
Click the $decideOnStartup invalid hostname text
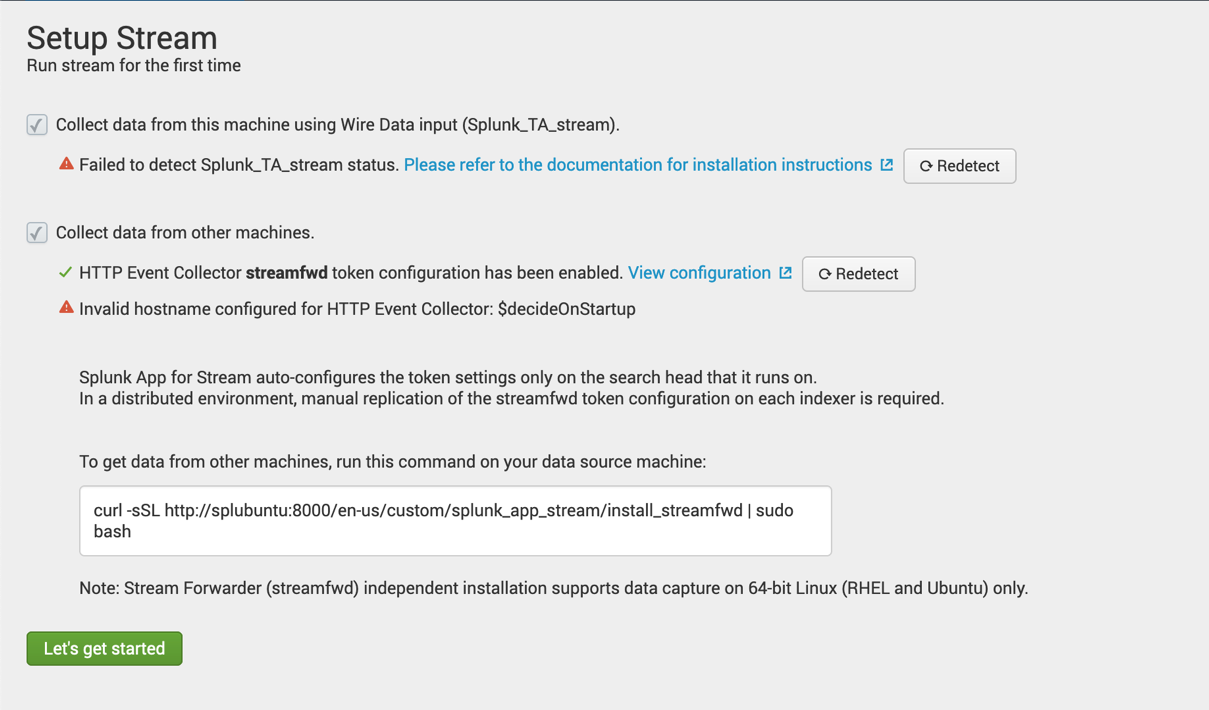pyautogui.click(x=567, y=309)
